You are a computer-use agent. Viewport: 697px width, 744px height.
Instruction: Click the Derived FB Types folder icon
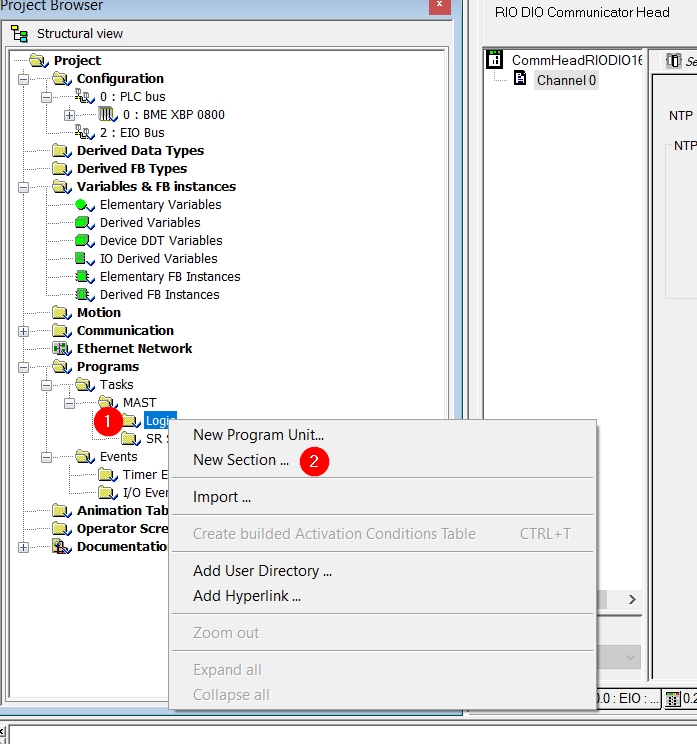62,169
